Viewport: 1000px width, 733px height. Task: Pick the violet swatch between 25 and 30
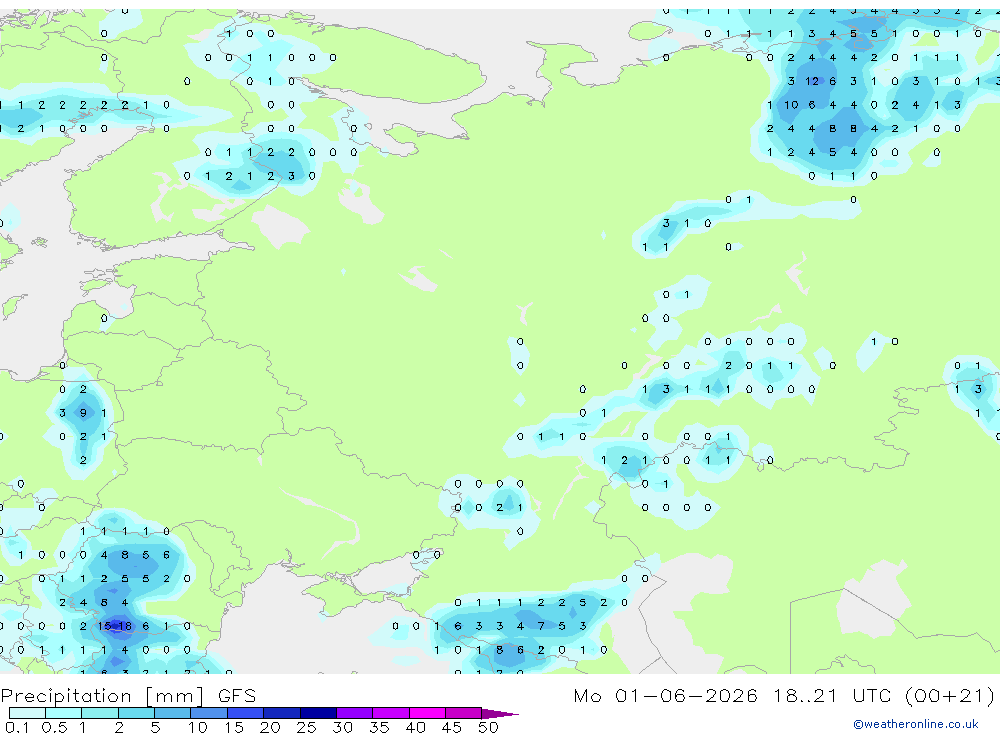318,713
